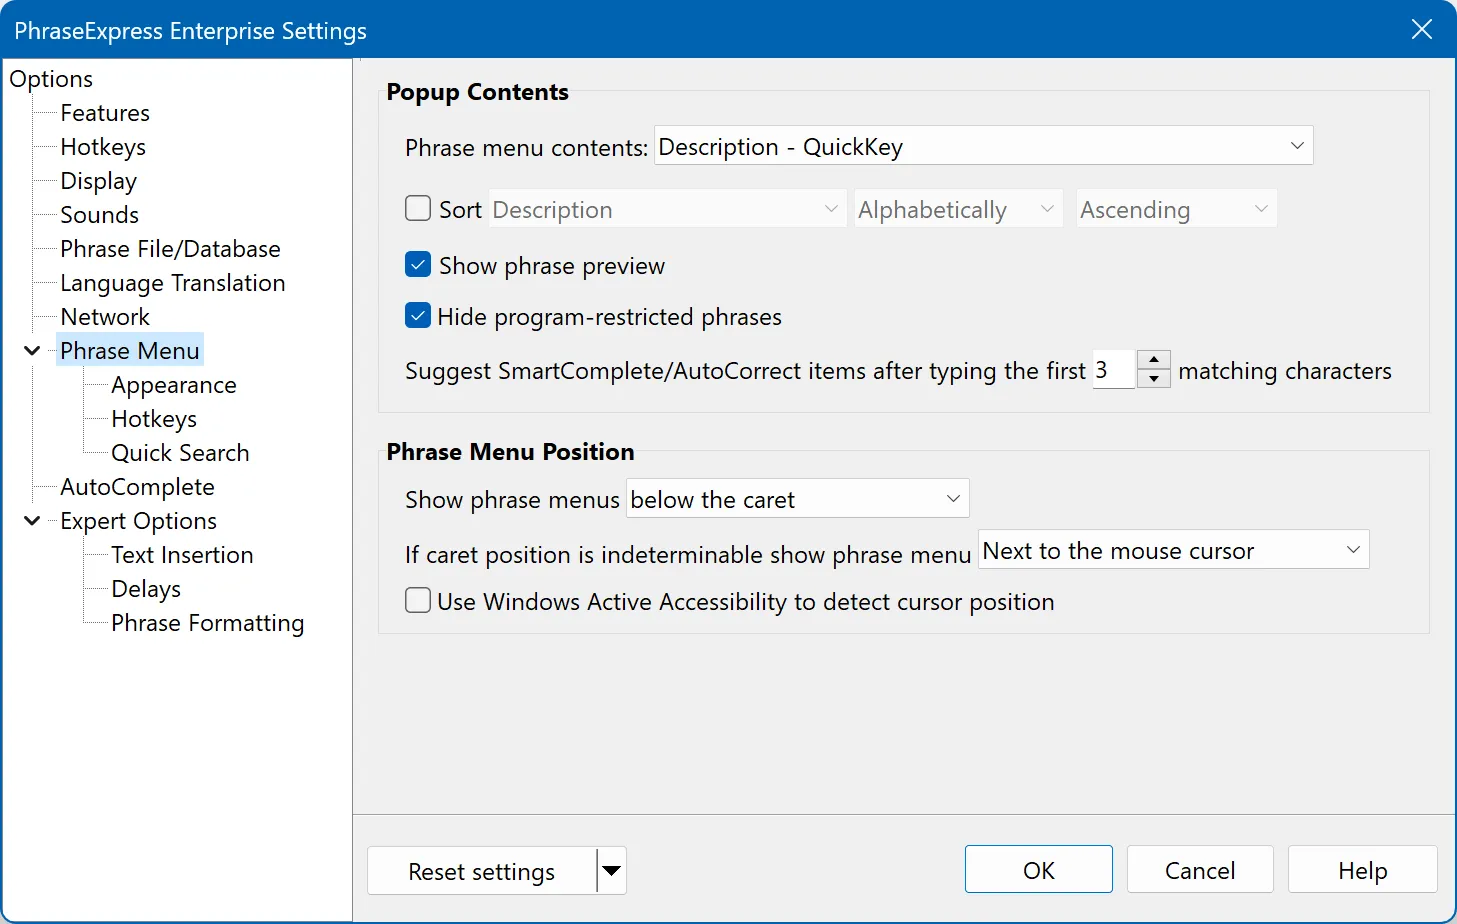Open the Help documentation
Screen dimensions: 1457x924
coord(1361,869)
